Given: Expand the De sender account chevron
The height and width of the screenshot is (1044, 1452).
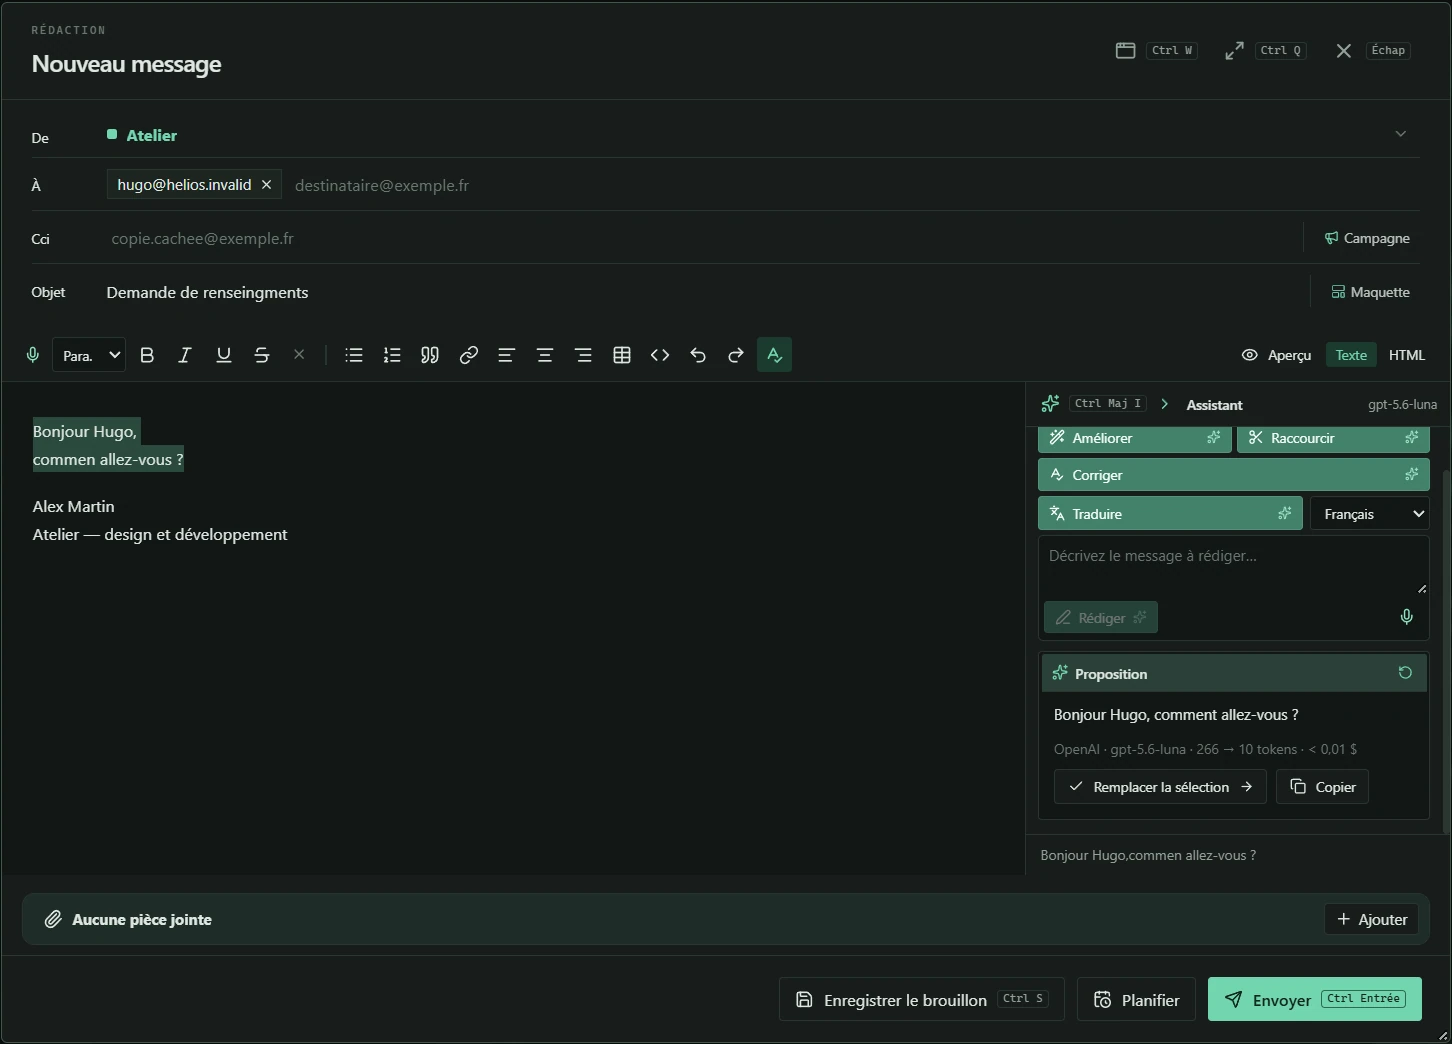Looking at the screenshot, I should [1400, 134].
